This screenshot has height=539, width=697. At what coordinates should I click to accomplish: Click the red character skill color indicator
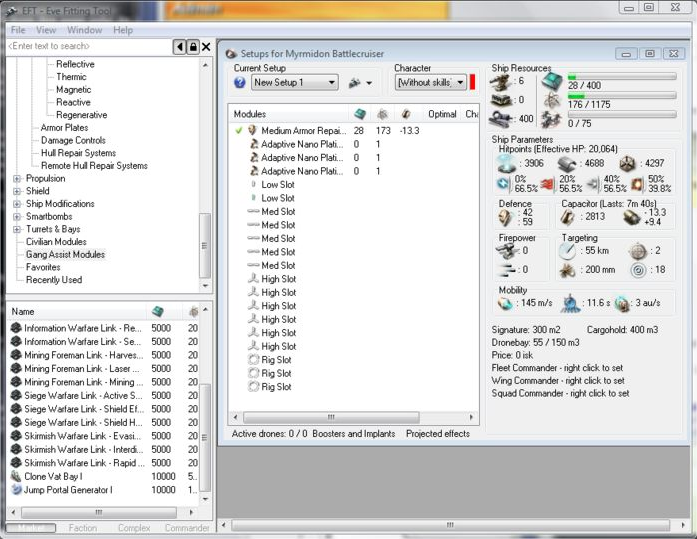472,82
